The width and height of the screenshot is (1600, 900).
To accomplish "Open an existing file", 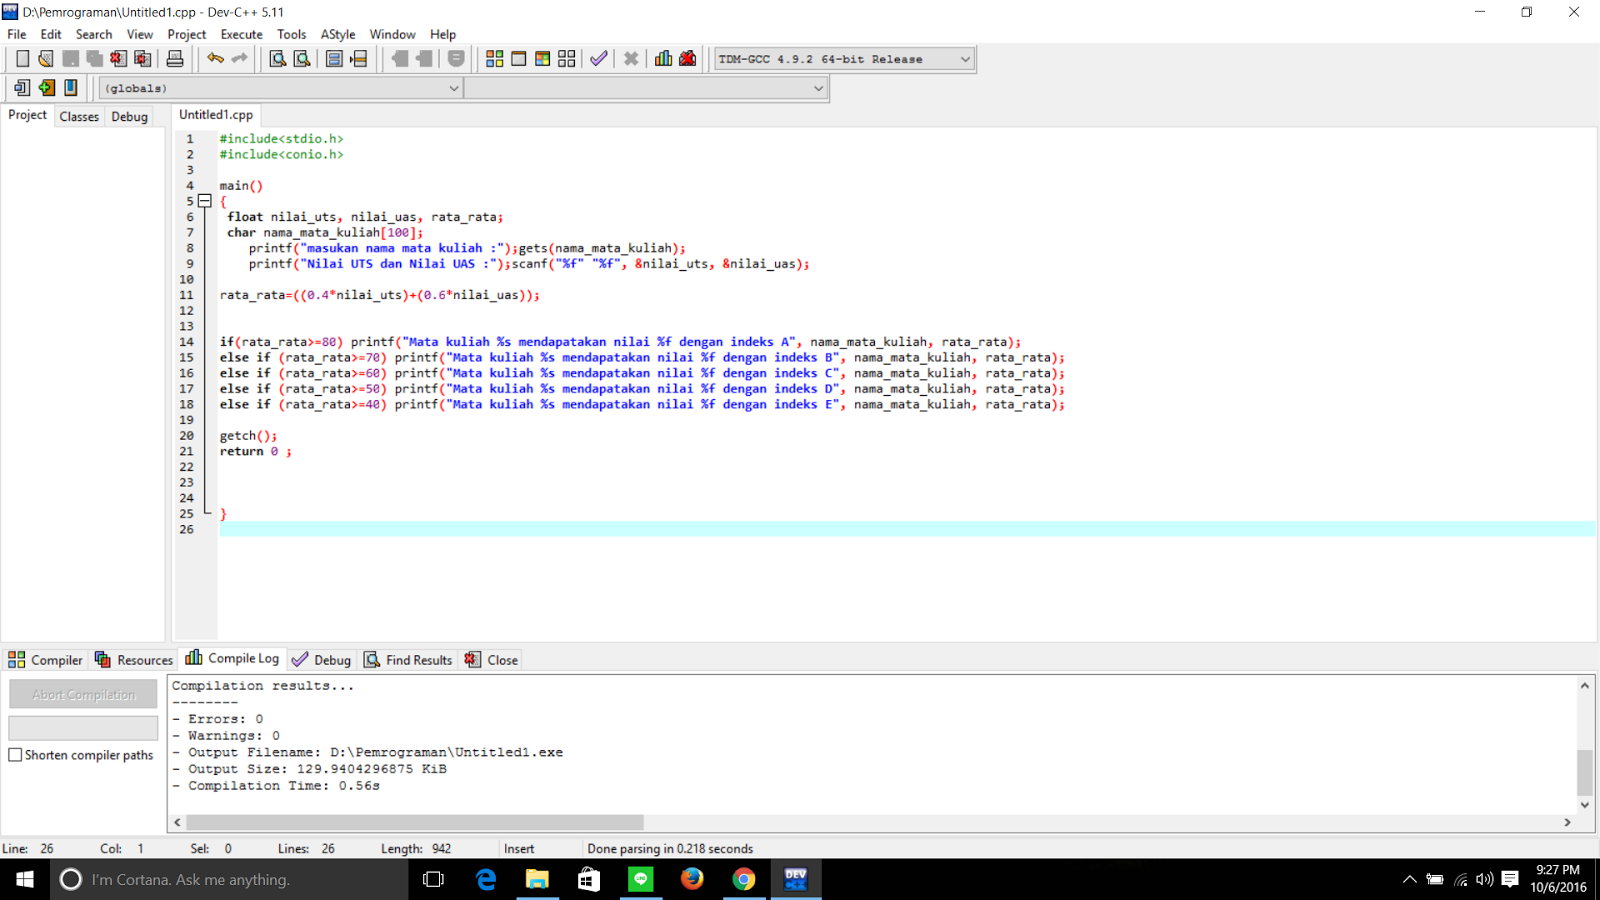I will 46,58.
